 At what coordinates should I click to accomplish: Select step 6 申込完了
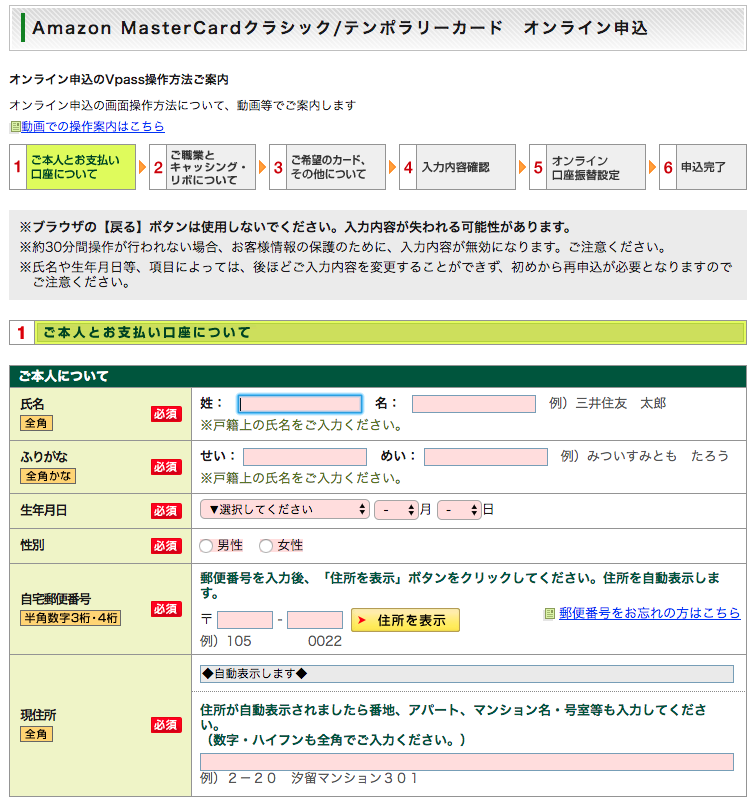pyautogui.click(x=703, y=167)
